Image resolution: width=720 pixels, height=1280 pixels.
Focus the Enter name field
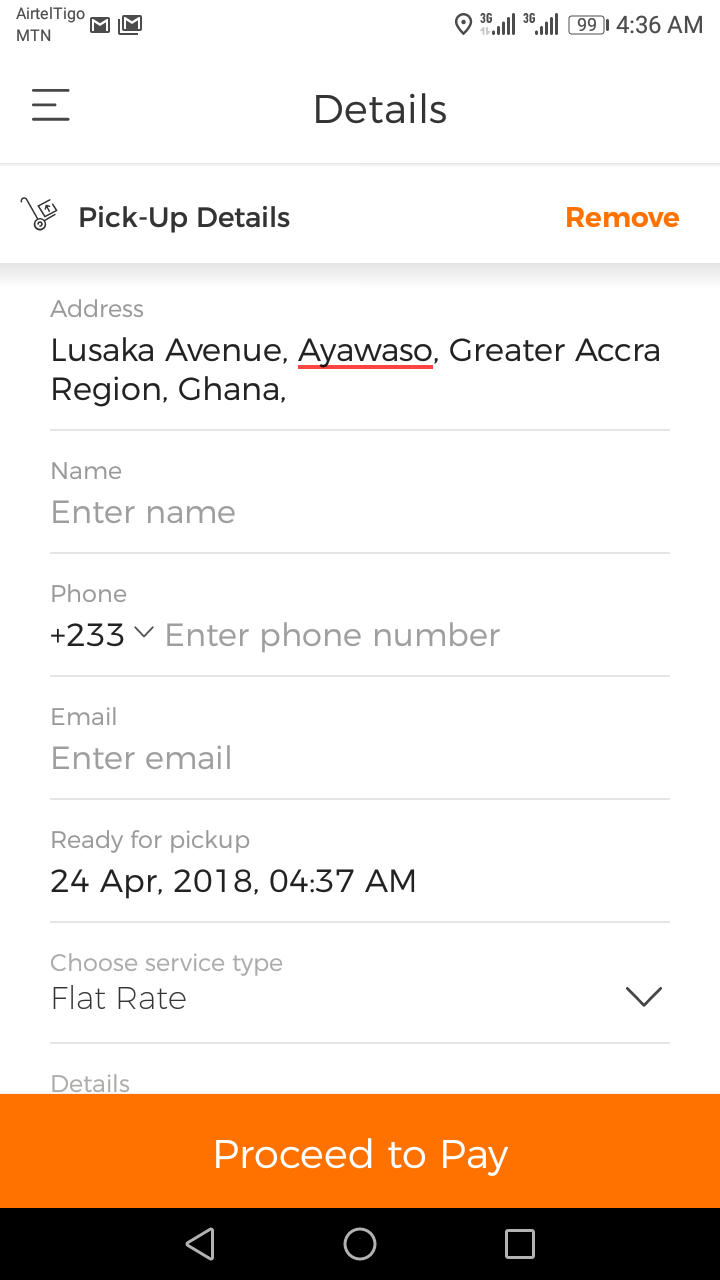360,512
